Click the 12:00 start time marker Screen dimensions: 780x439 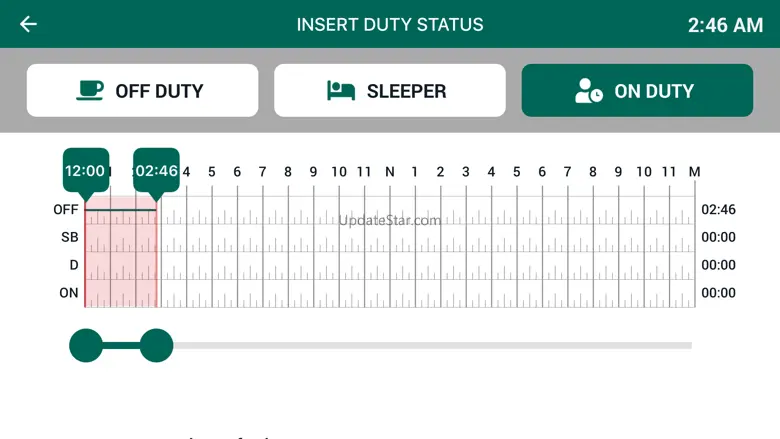pos(86,171)
